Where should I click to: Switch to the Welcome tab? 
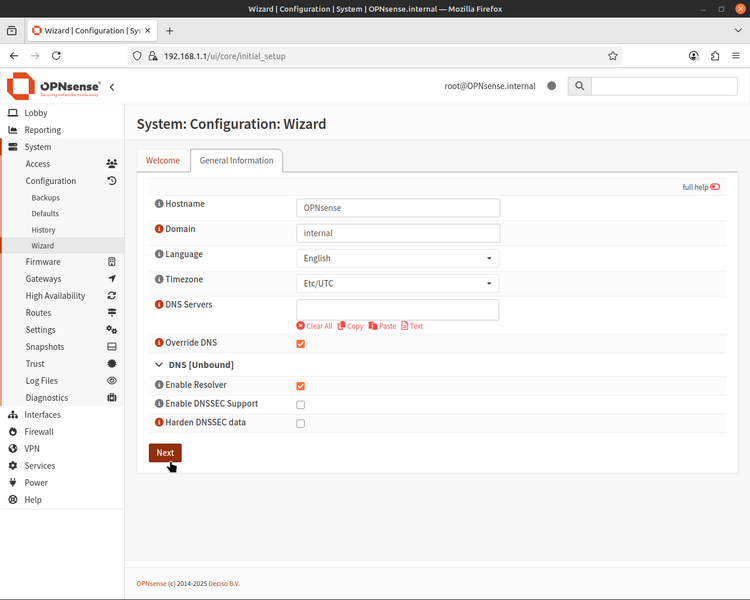(163, 160)
